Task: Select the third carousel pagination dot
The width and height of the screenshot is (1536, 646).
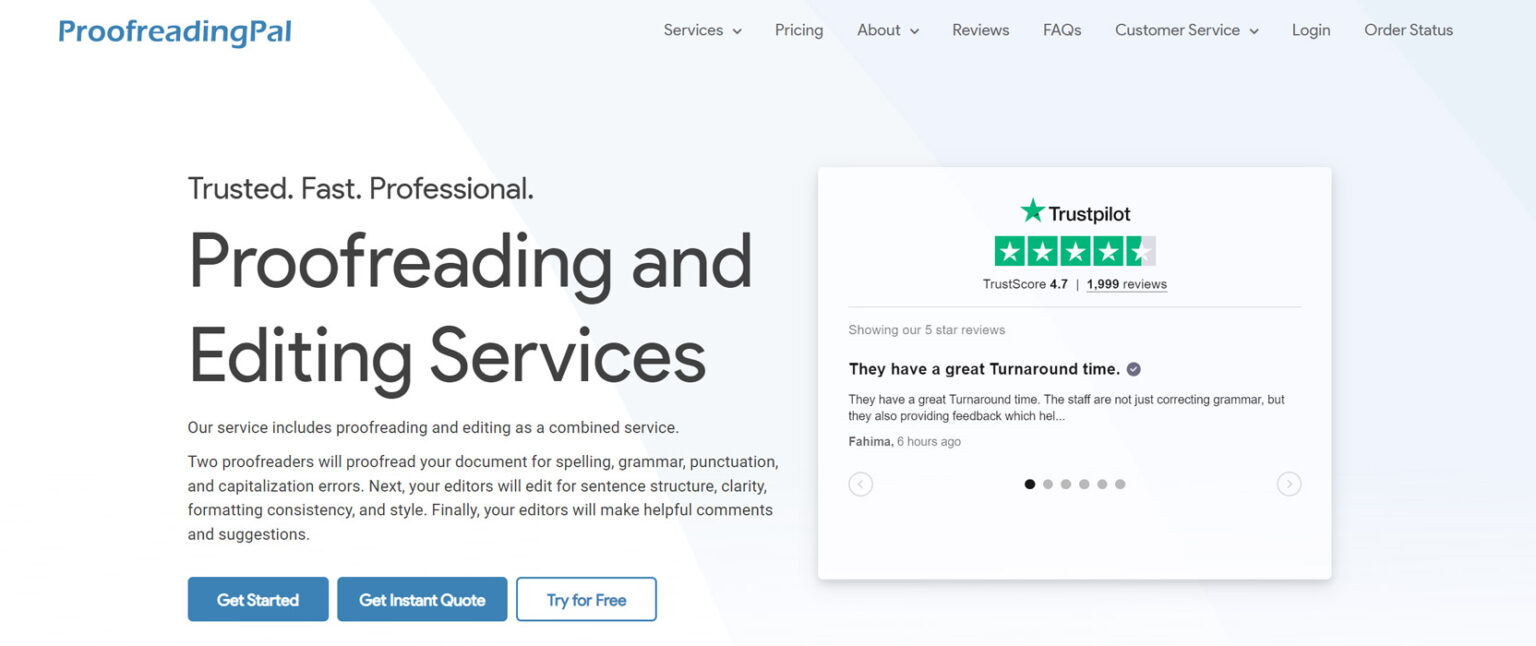Action: click(x=1066, y=483)
